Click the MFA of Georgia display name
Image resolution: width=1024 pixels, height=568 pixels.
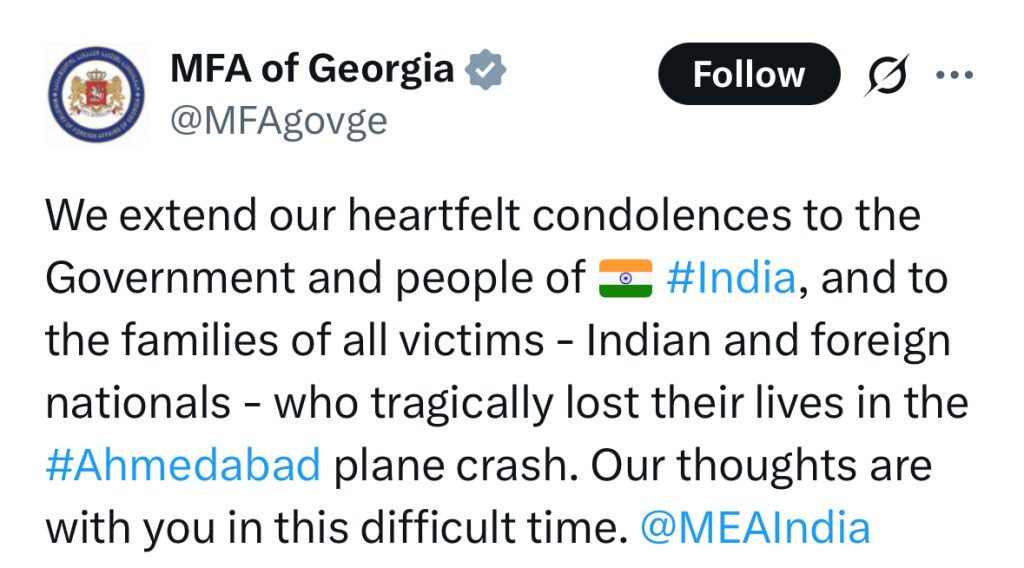coord(312,68)
